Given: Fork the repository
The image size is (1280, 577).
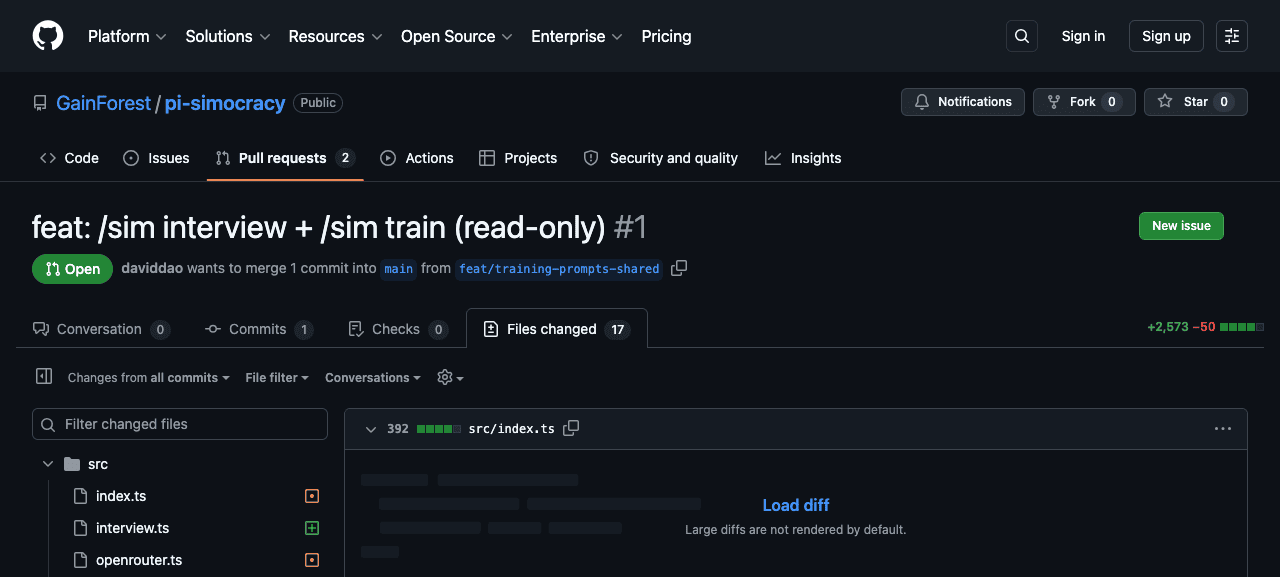Looking at the screenshot, I should click(1084, 102).
